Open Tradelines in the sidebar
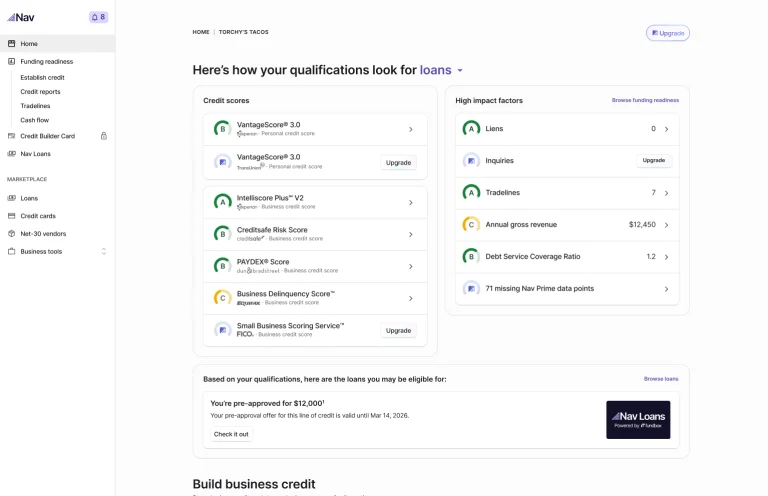Image resolution: width=768 pixels, height=496 pixels. coord(35,106)
